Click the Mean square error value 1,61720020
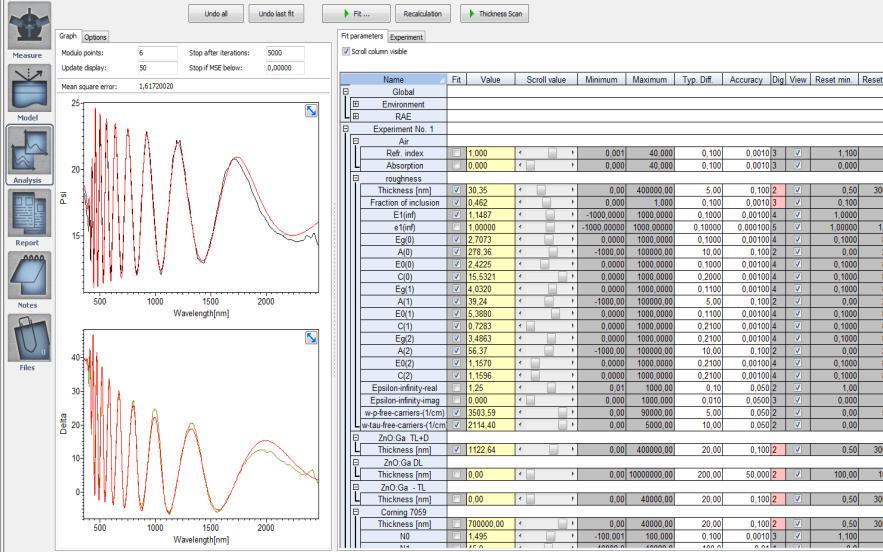 pos(156,87)
